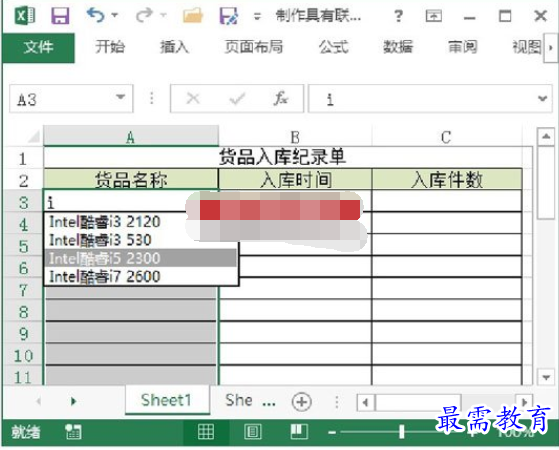This screenshot has height=450, width=559.
Task: Click the zoom slider handle
Action: [x=401, y=431]
